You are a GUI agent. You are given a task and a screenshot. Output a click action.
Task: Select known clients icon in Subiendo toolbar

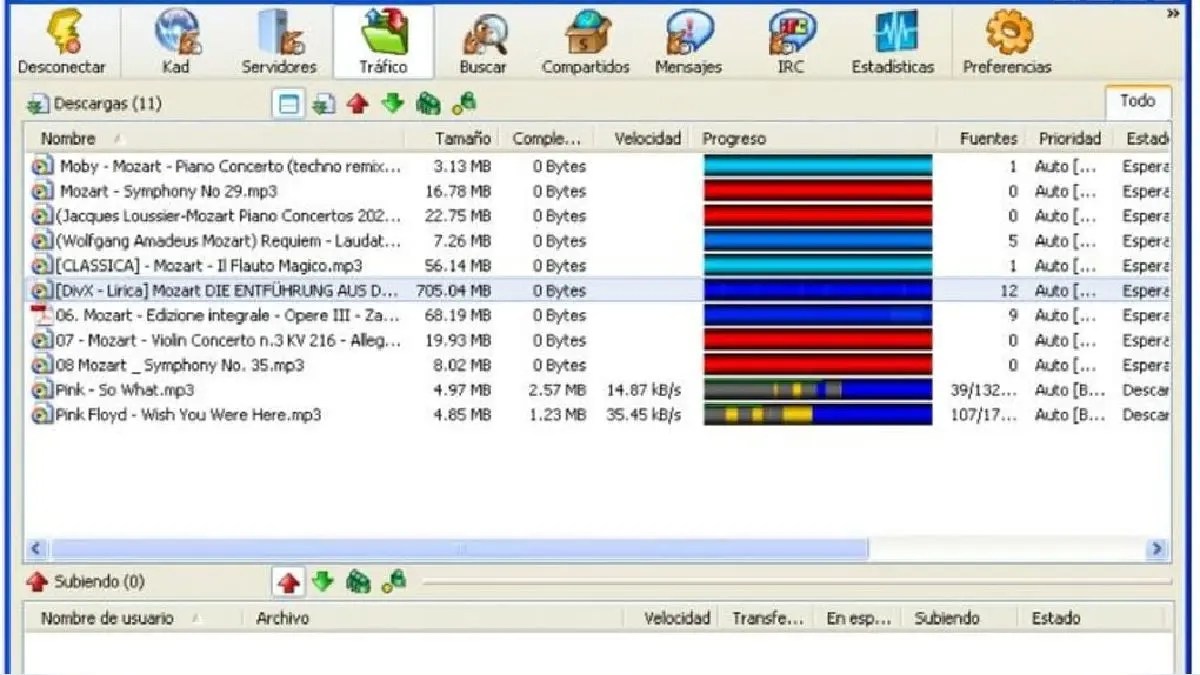[x=393, y=581]
